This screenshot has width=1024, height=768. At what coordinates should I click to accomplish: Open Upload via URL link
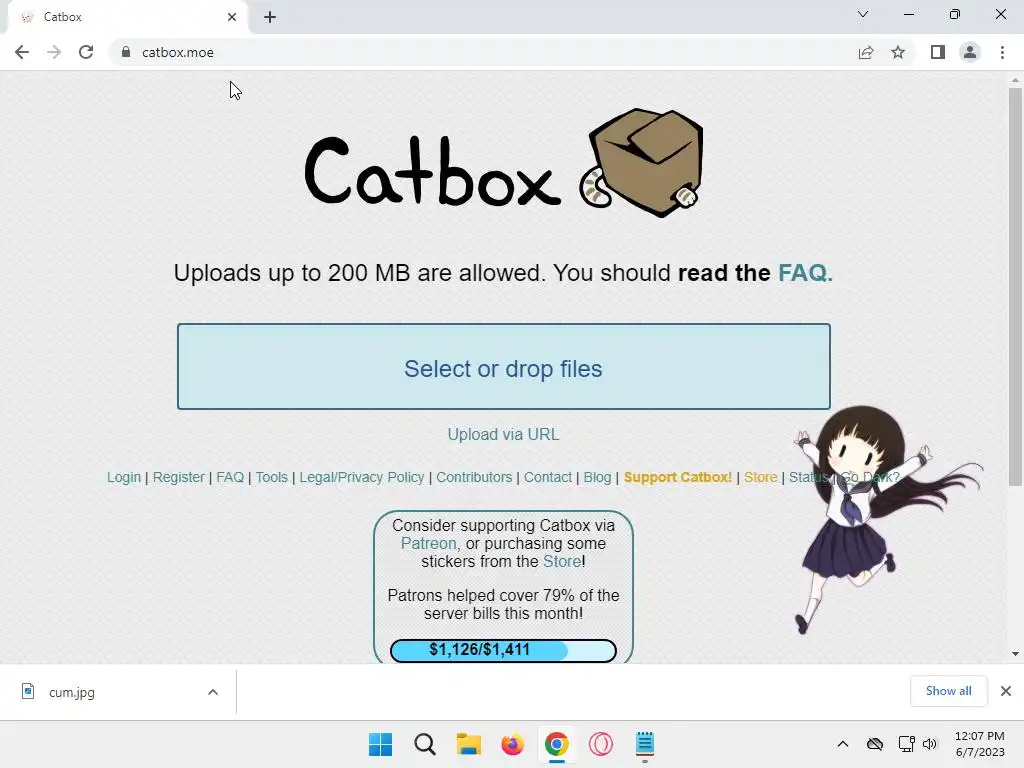504,434
